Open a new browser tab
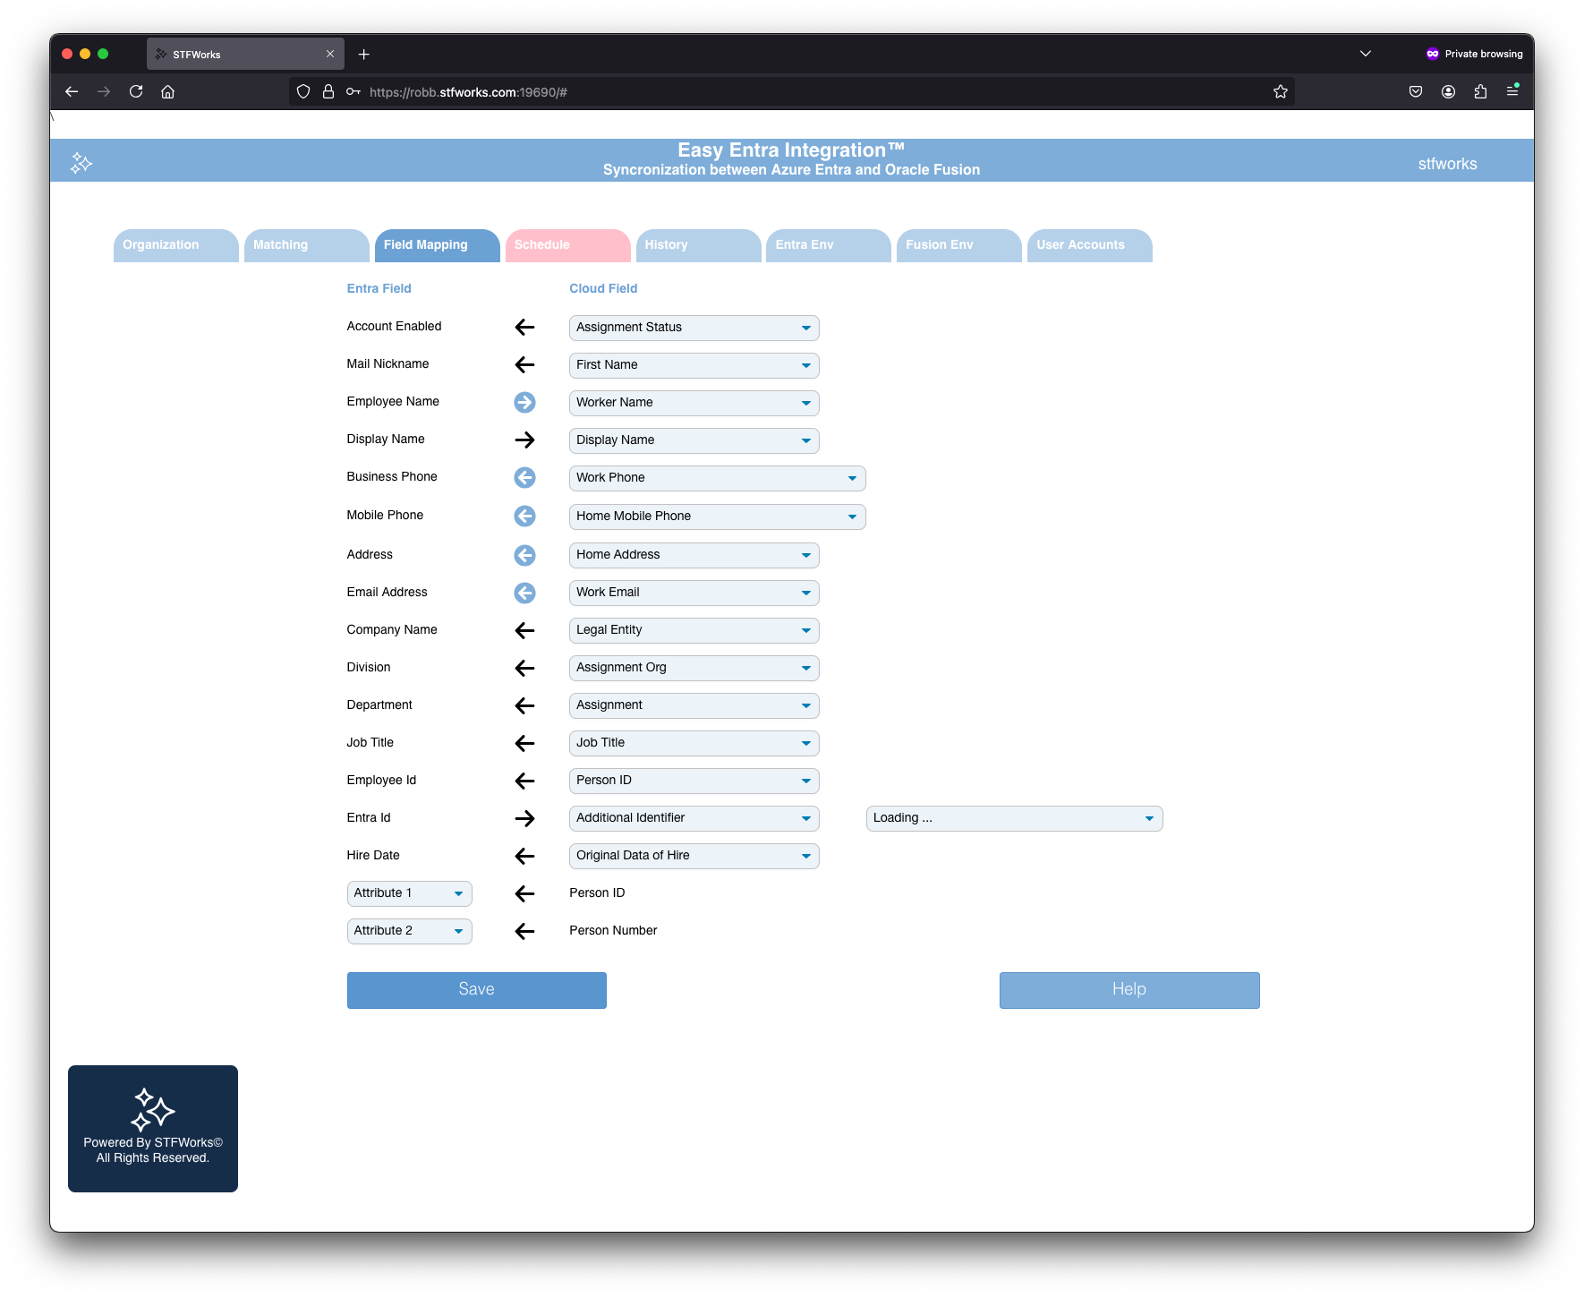 point(364,54)
